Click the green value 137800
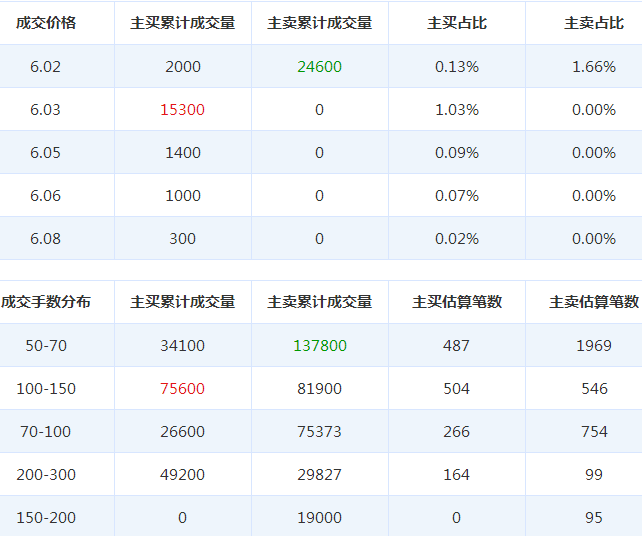The width and height of the screenshot is (642, 536). pos(320,346)
